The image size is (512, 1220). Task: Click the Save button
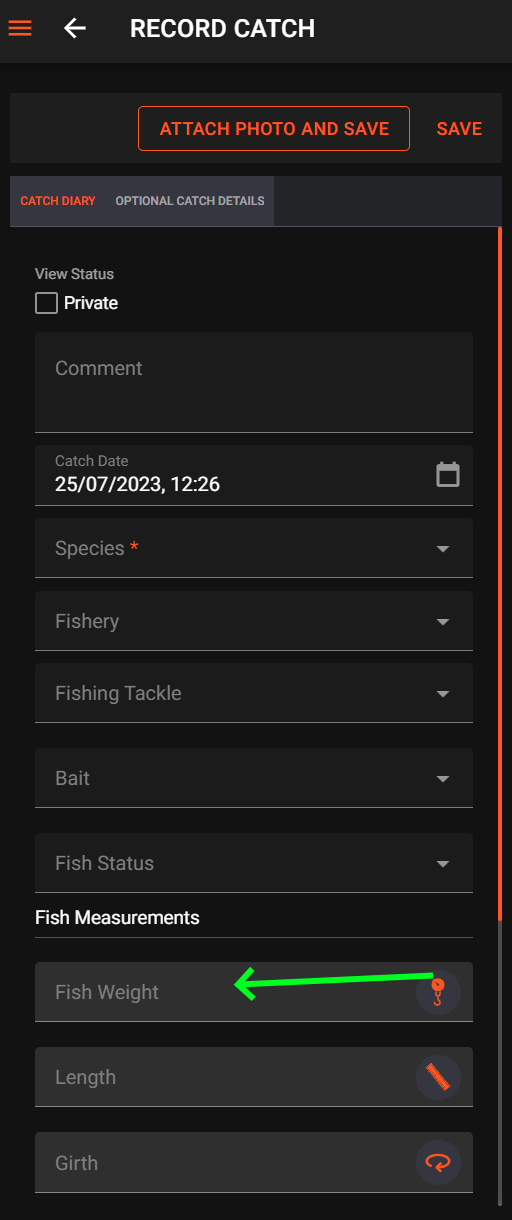coord(460,128)
